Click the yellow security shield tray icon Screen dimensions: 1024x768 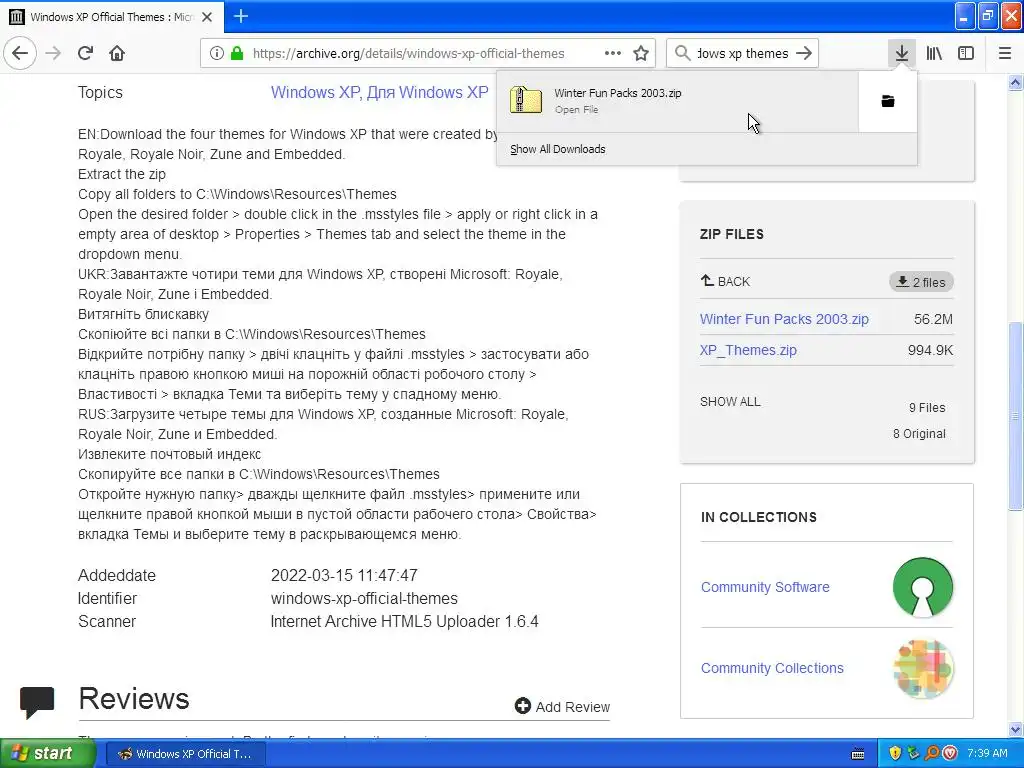[x=895, y=754]
